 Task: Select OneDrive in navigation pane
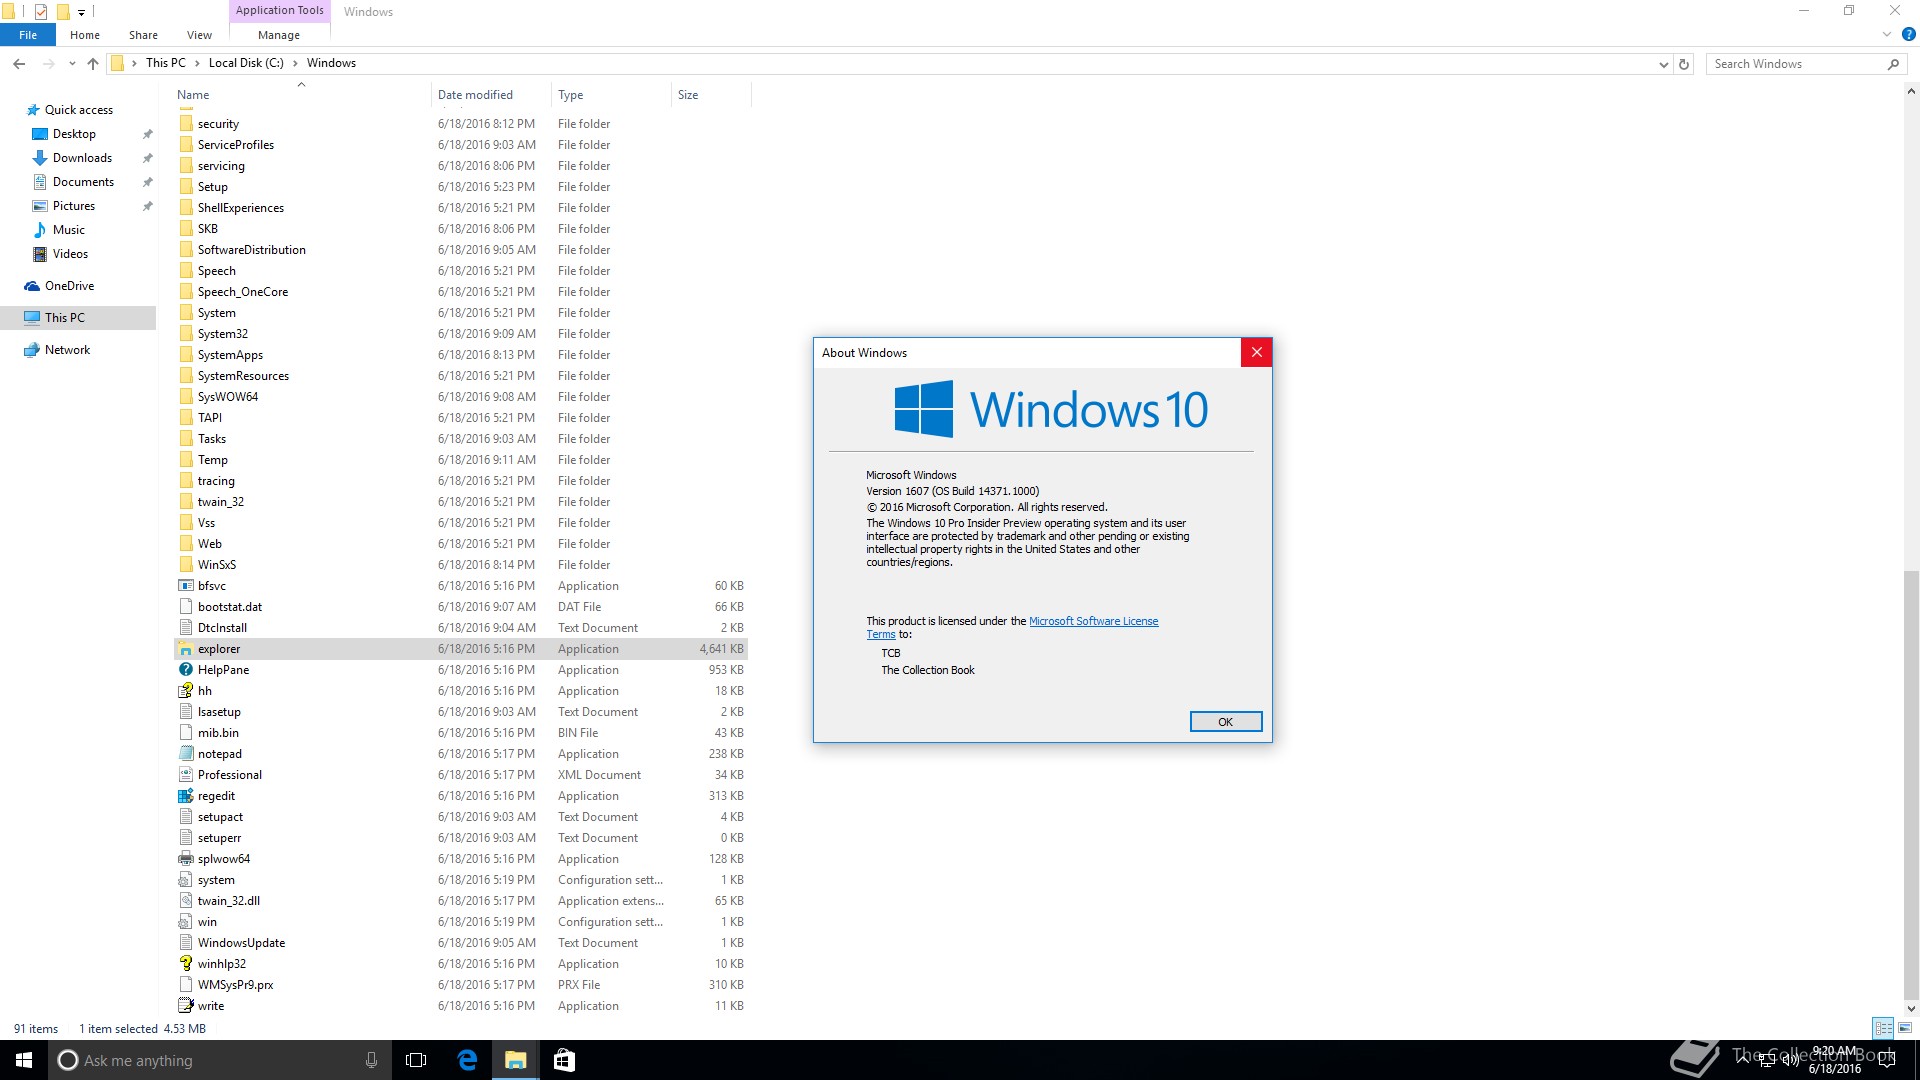point(69,286)
